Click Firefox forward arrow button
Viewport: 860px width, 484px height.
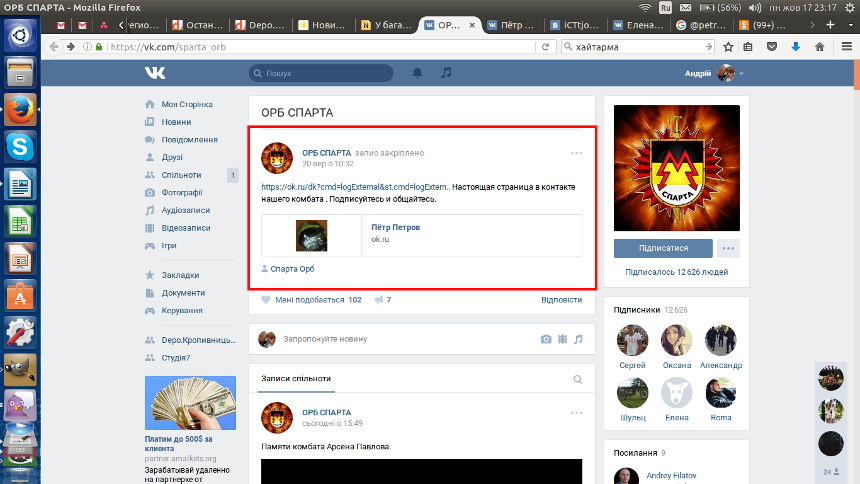pos(70,47)
